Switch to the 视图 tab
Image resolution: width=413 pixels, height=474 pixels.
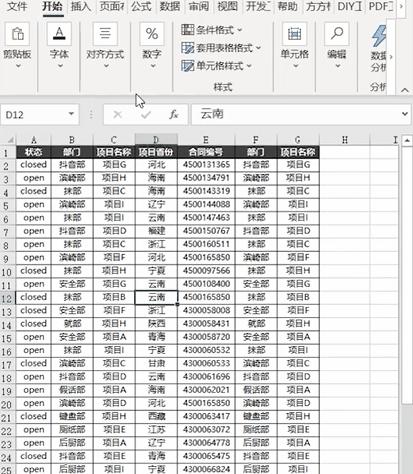pos(227,6)
